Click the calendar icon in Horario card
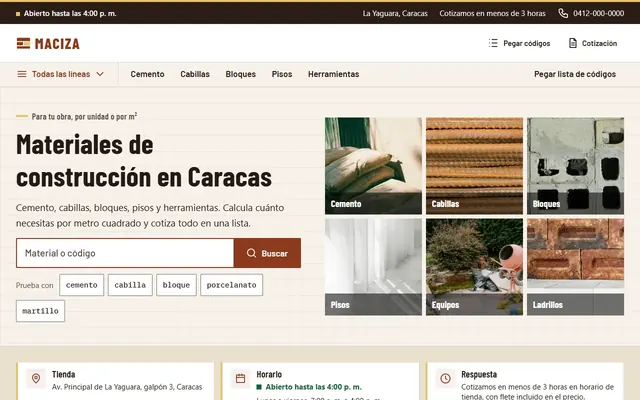This screenshot has height=400, width=640. pos(240,378)
